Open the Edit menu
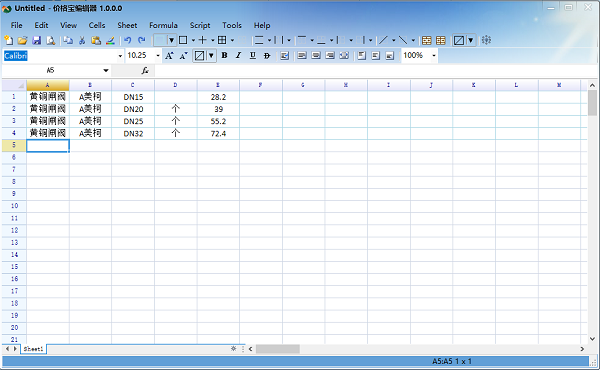The image size is (600, 370). [x=41, y=25]
